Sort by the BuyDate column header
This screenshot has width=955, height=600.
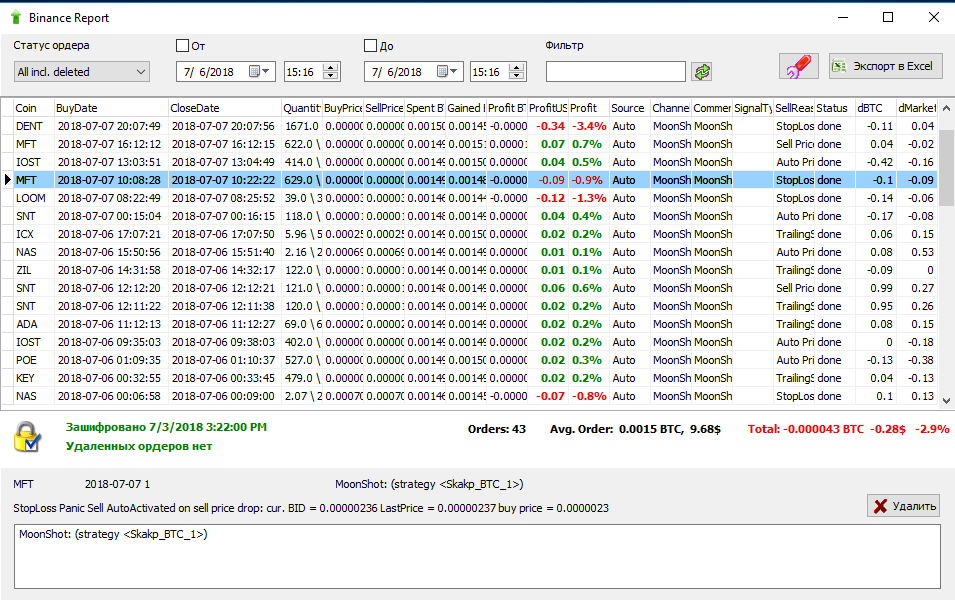111,108
